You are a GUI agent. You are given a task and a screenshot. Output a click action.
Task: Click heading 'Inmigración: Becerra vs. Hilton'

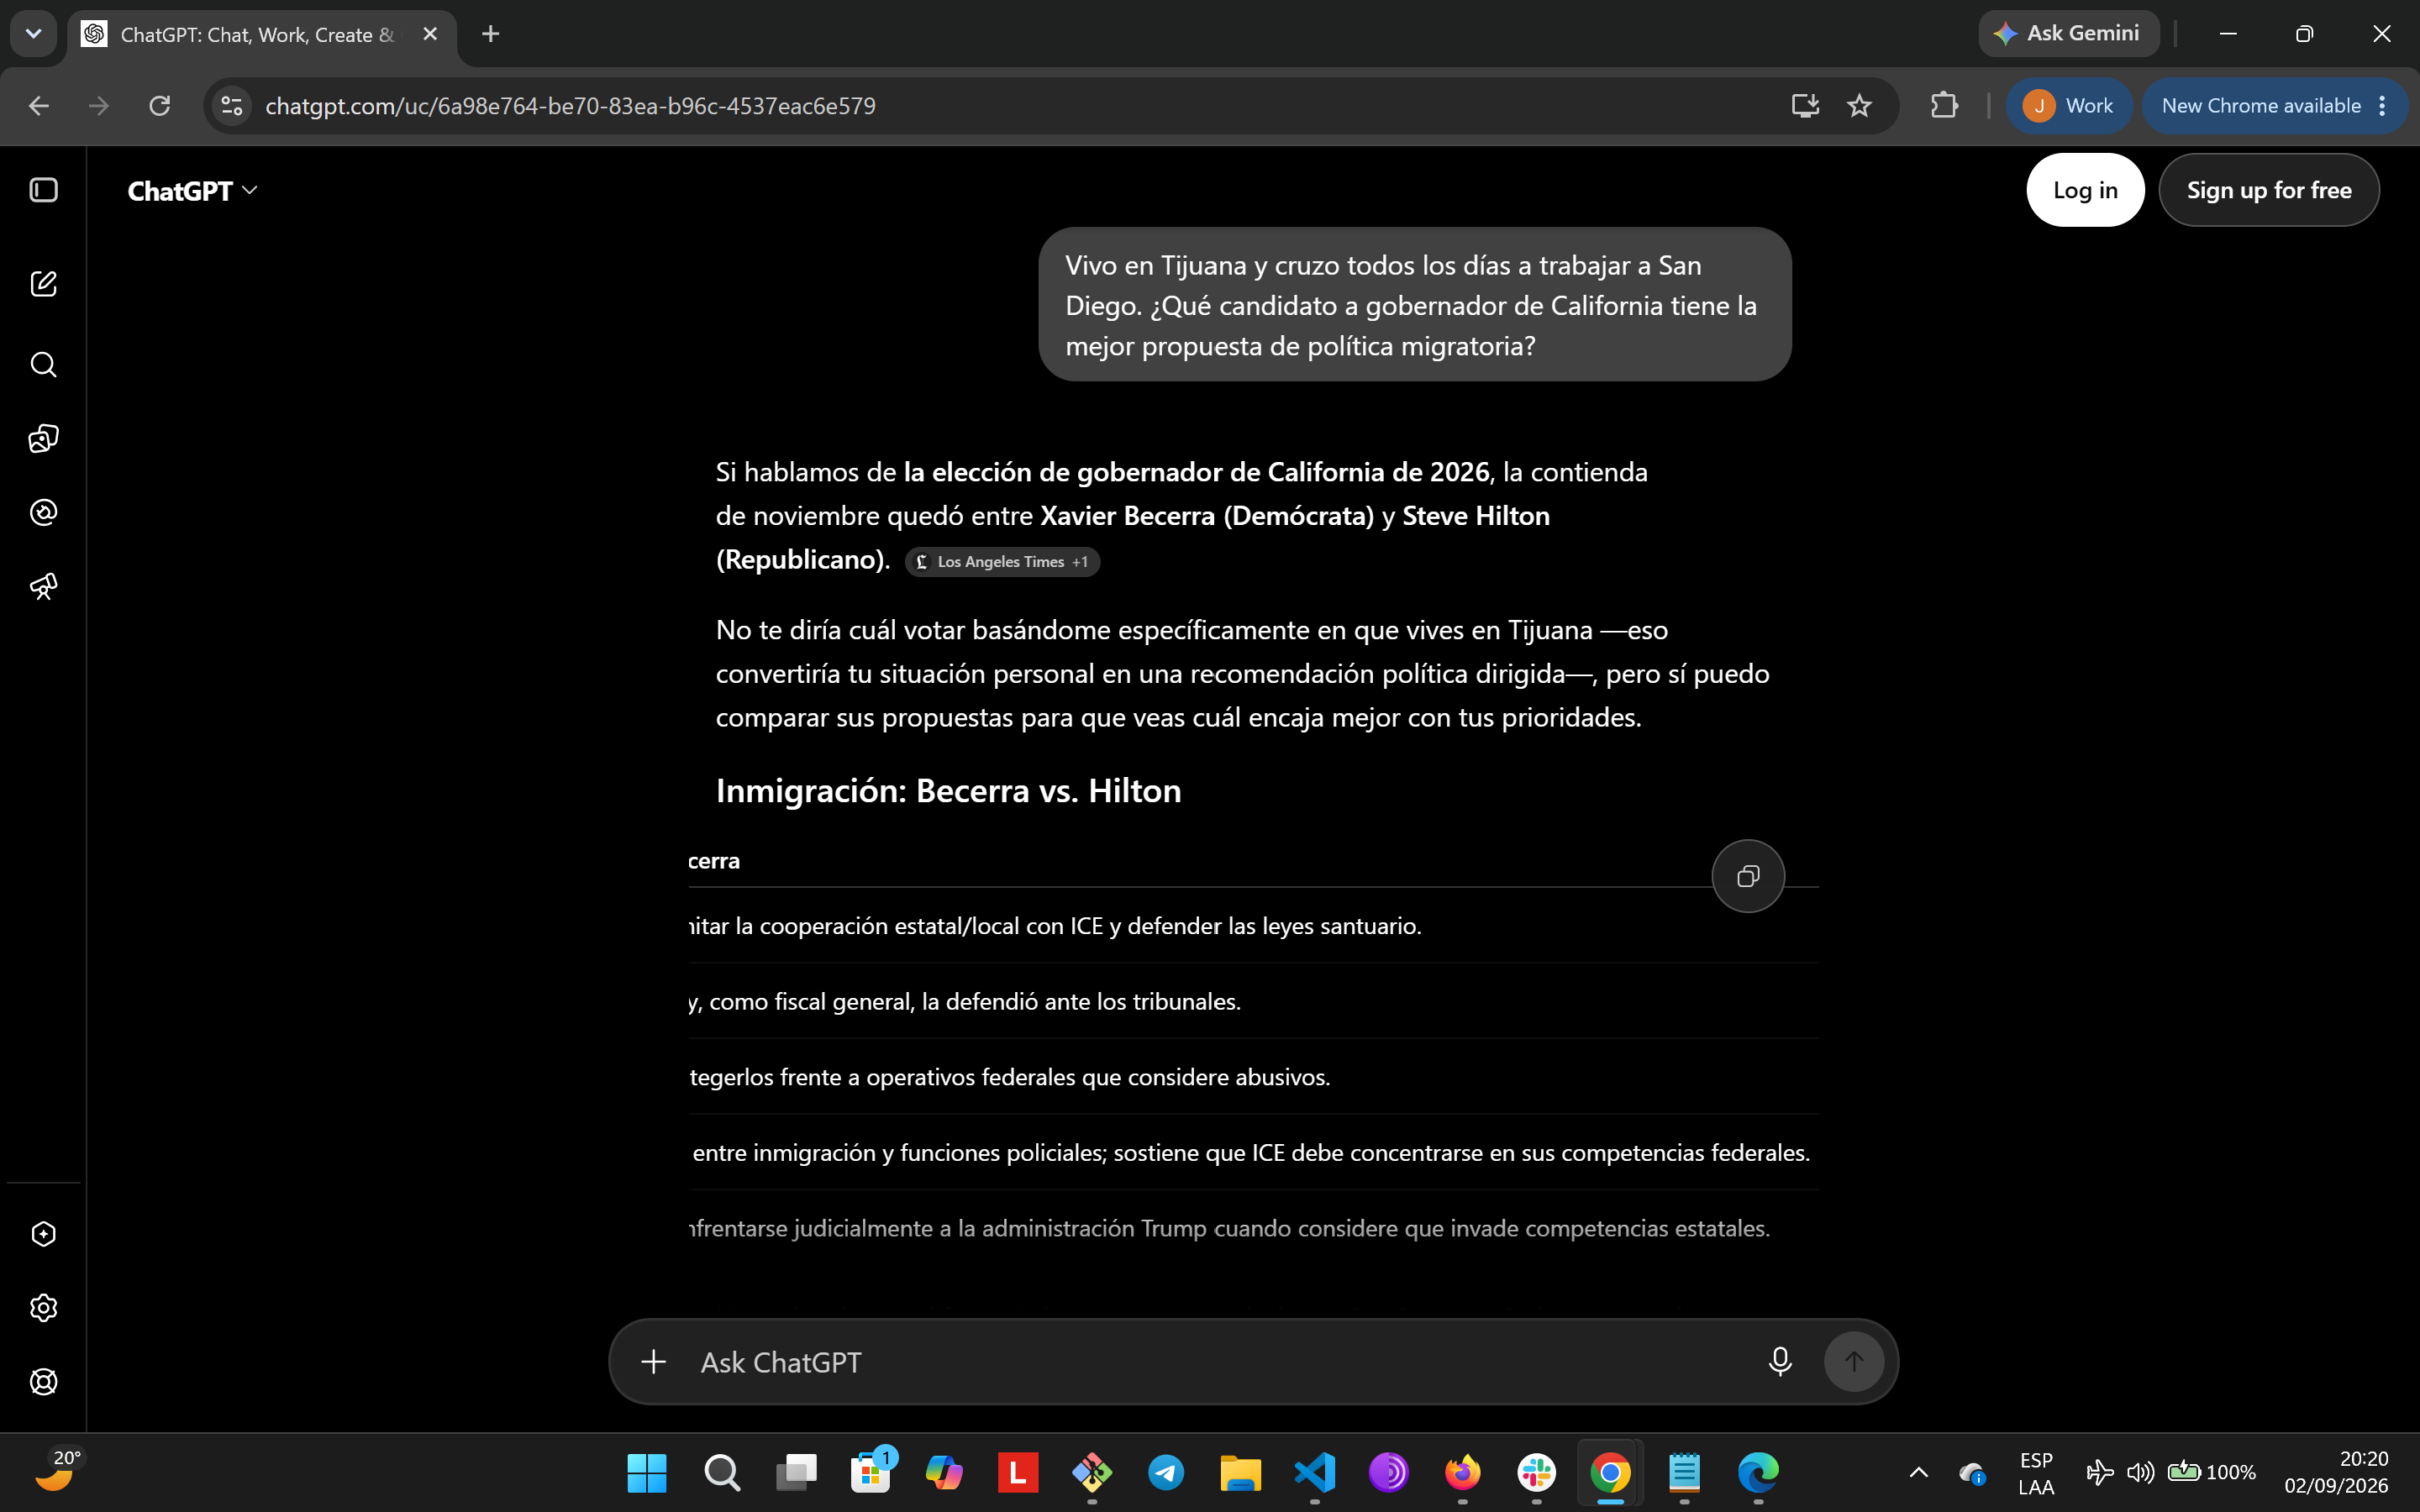[x=948, y=790]
